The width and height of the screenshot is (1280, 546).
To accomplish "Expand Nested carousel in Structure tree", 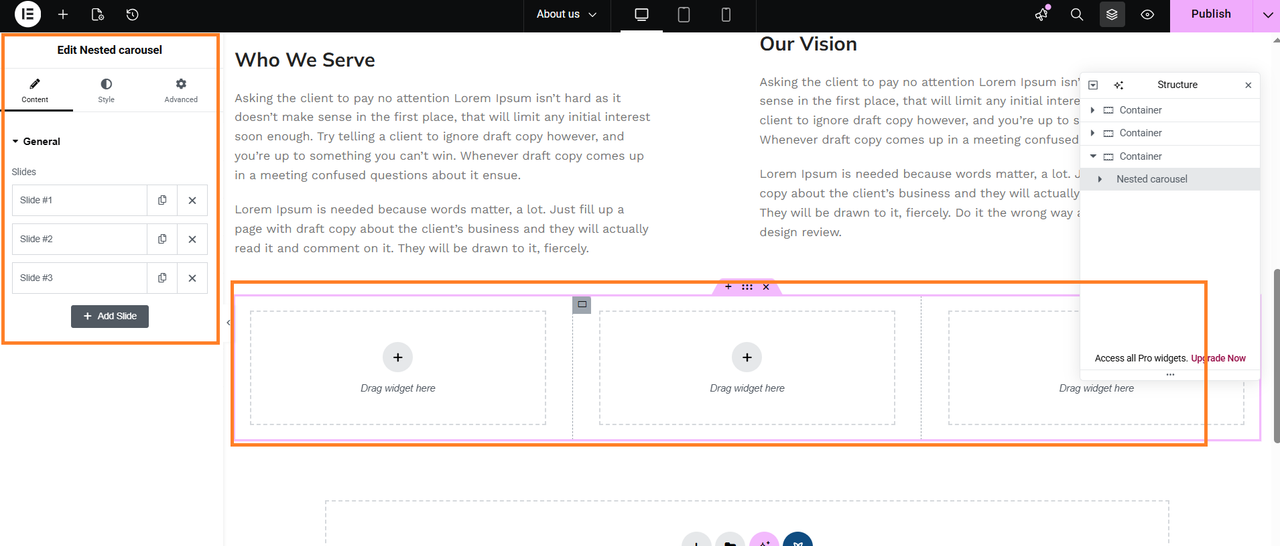I will [1101, 179].
